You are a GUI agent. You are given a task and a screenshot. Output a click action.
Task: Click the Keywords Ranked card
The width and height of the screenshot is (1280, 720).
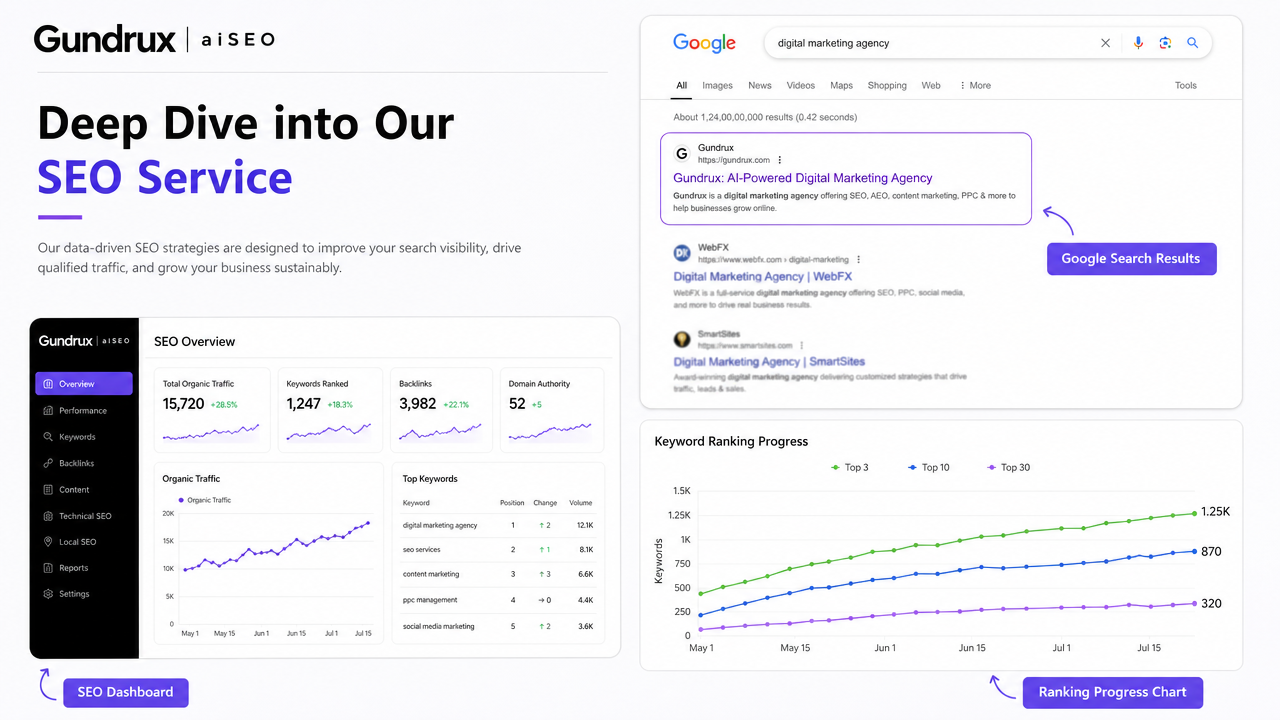click(x=329, y=409)
